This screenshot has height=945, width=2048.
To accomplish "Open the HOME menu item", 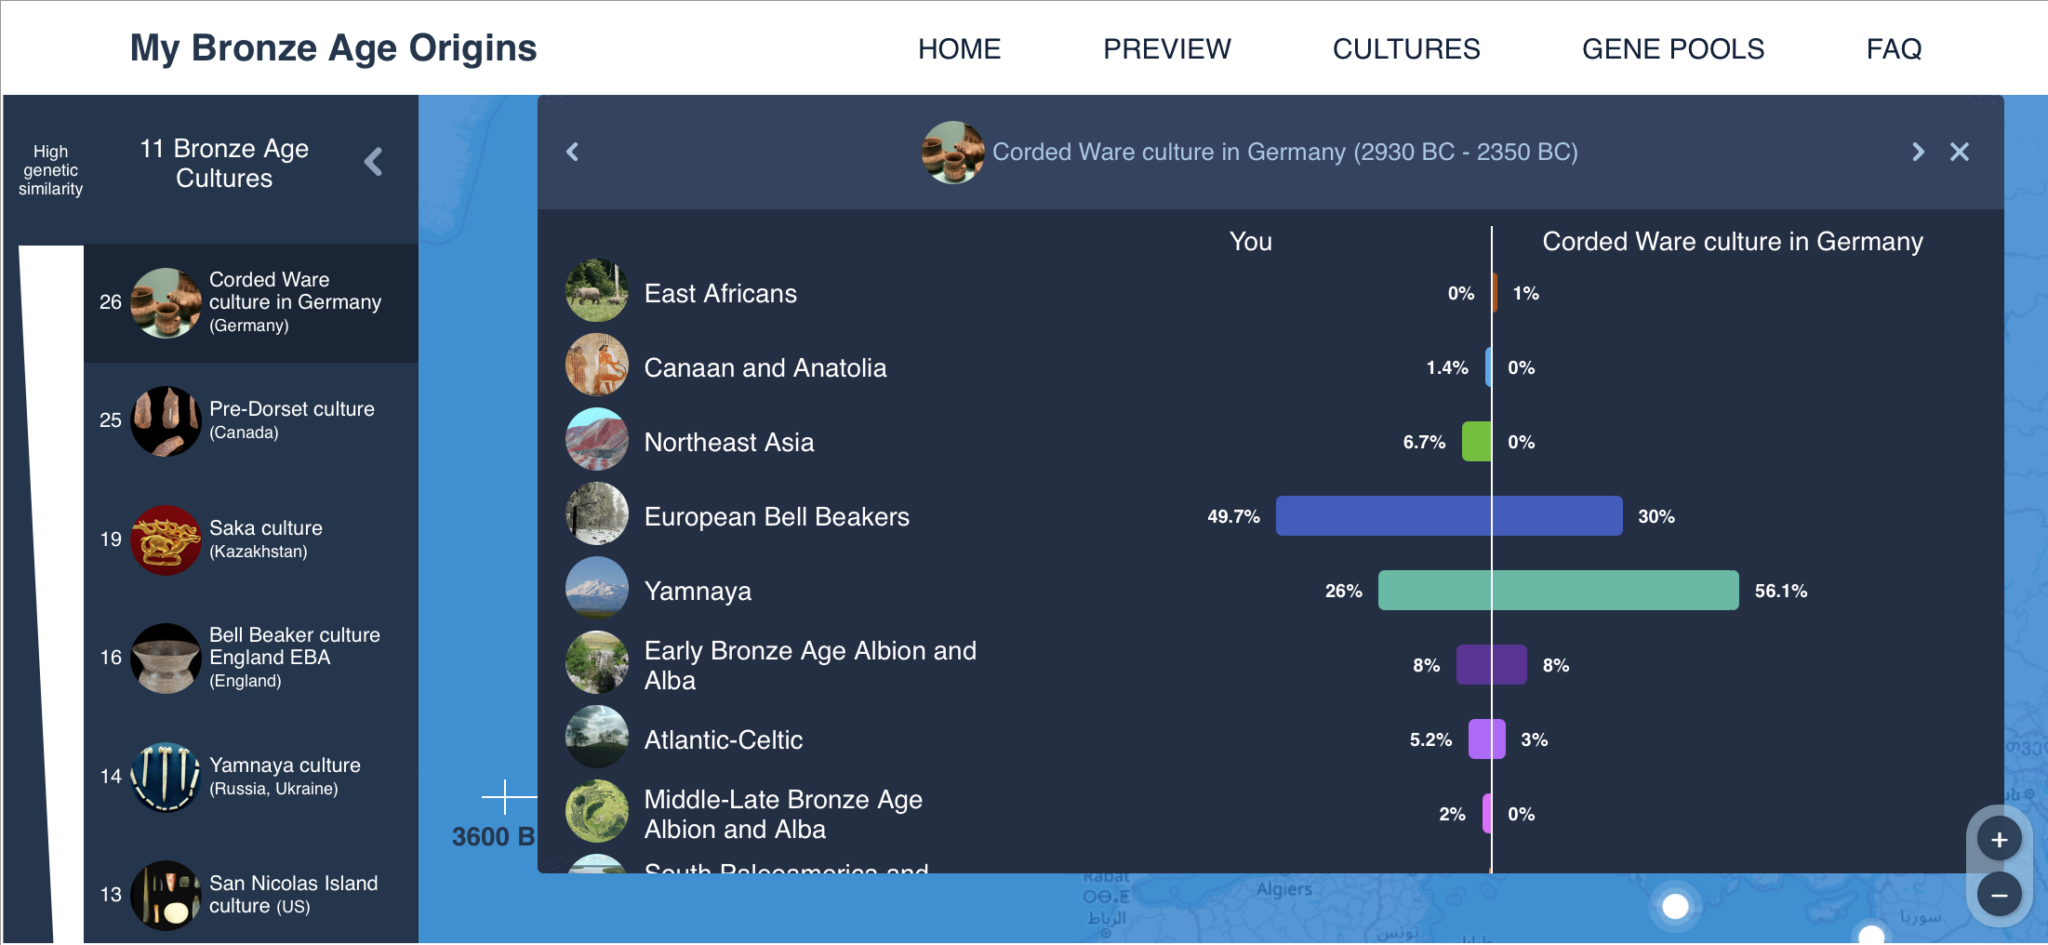I will (959, 49).
